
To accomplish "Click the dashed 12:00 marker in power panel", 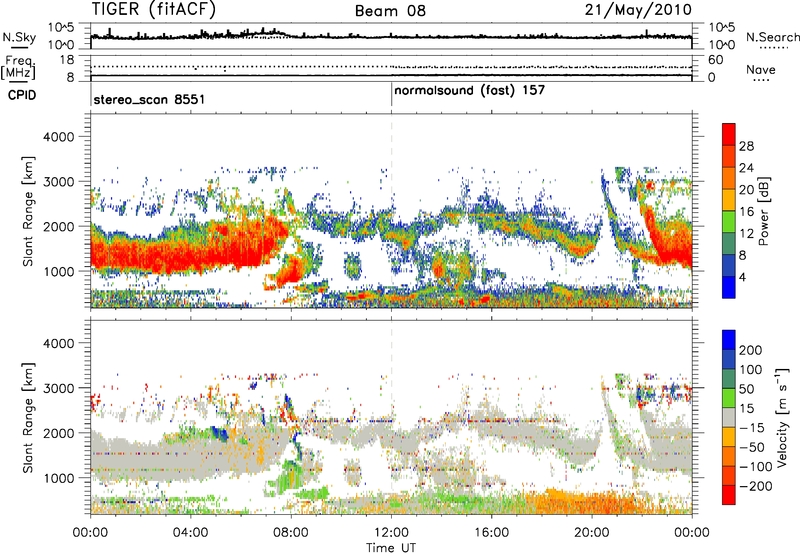I will (391, 211).
